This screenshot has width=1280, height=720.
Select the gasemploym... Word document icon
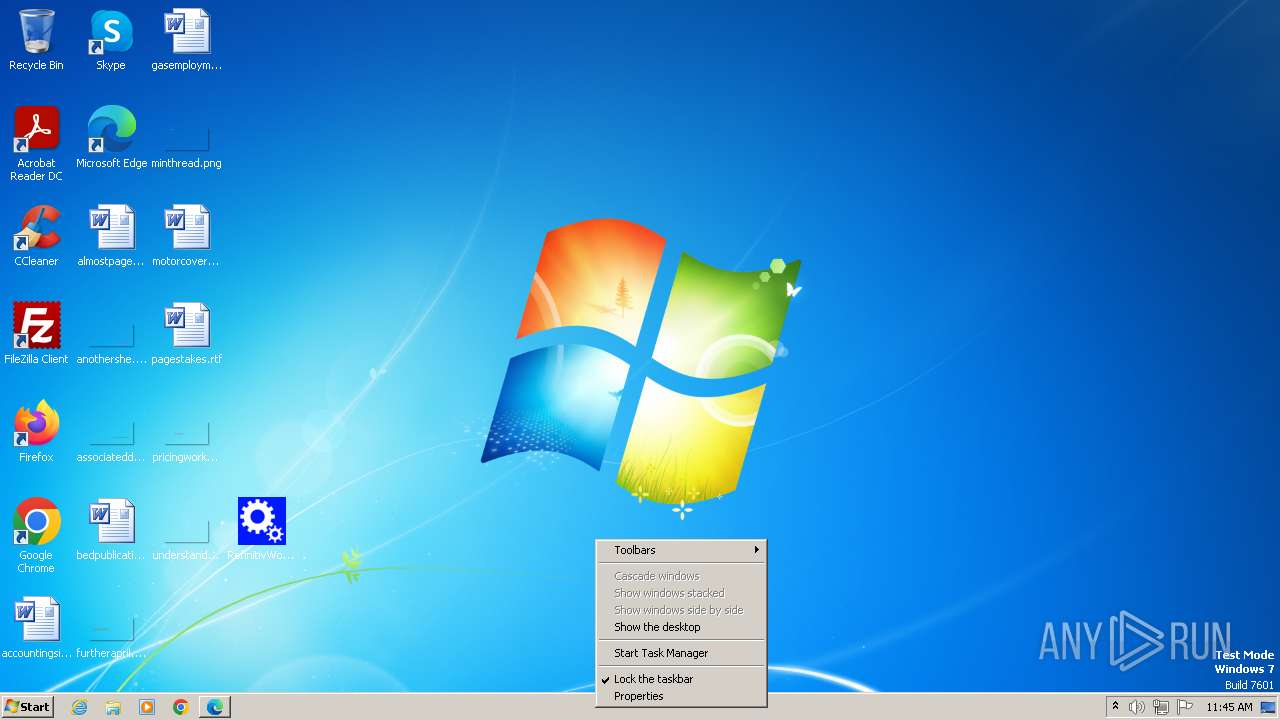point(187,40)
